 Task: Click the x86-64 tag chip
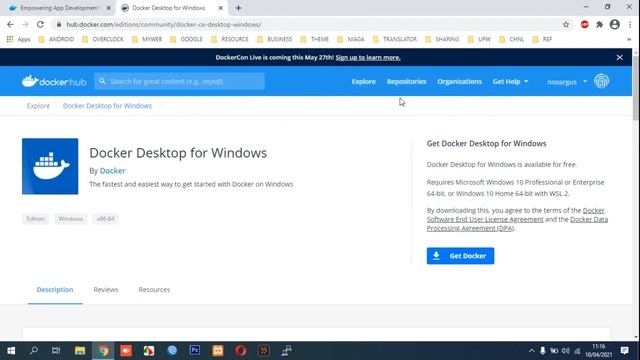[106, 219]
